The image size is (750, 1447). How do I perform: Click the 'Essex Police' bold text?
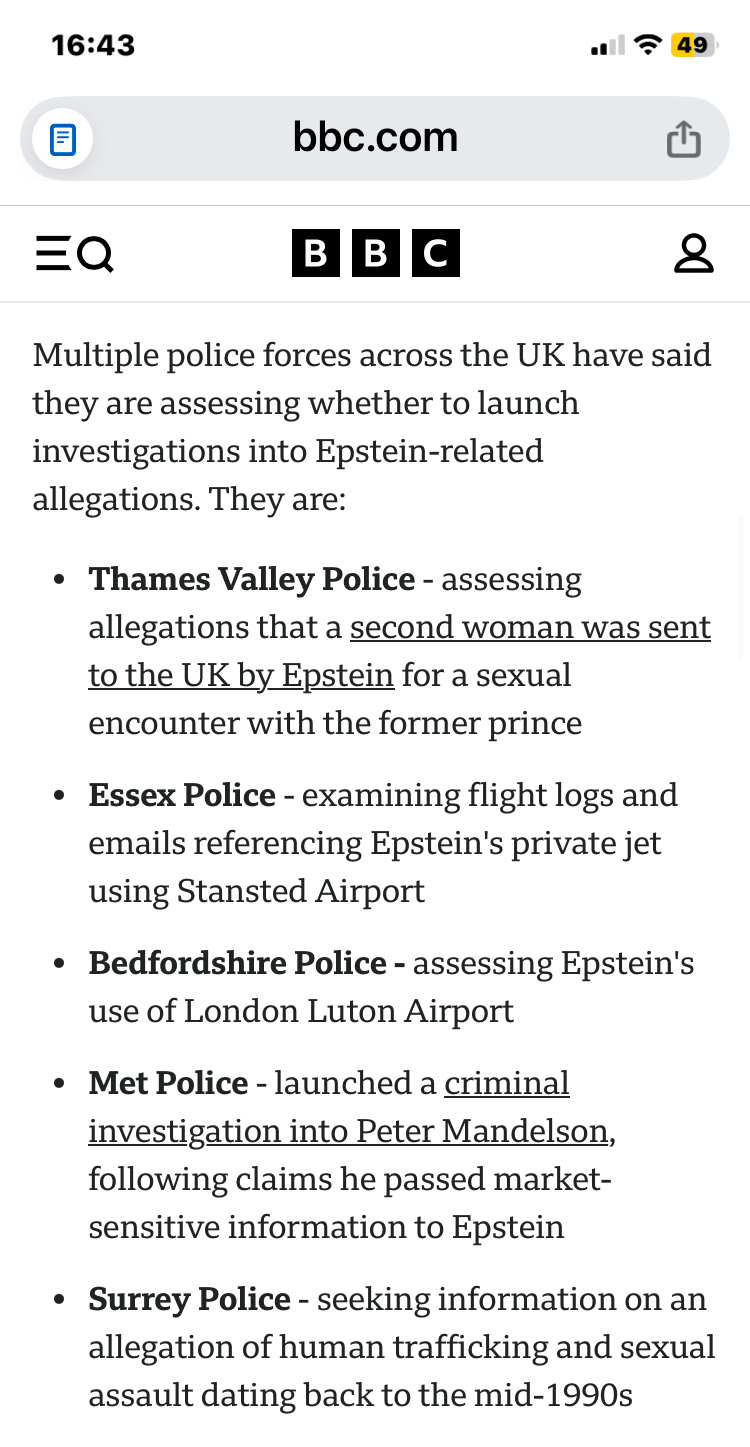click(x=182, y=795)
